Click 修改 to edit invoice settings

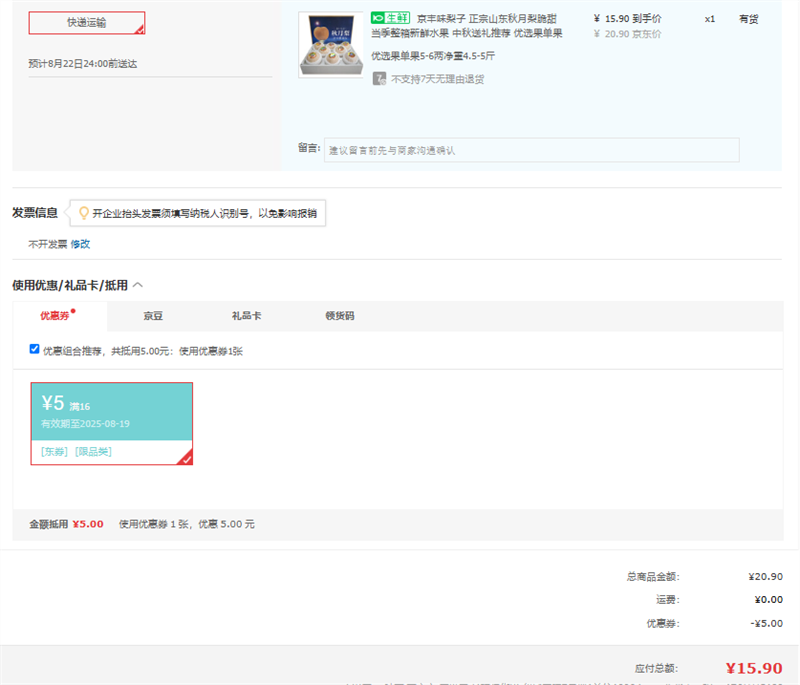(x=80, y=244)
